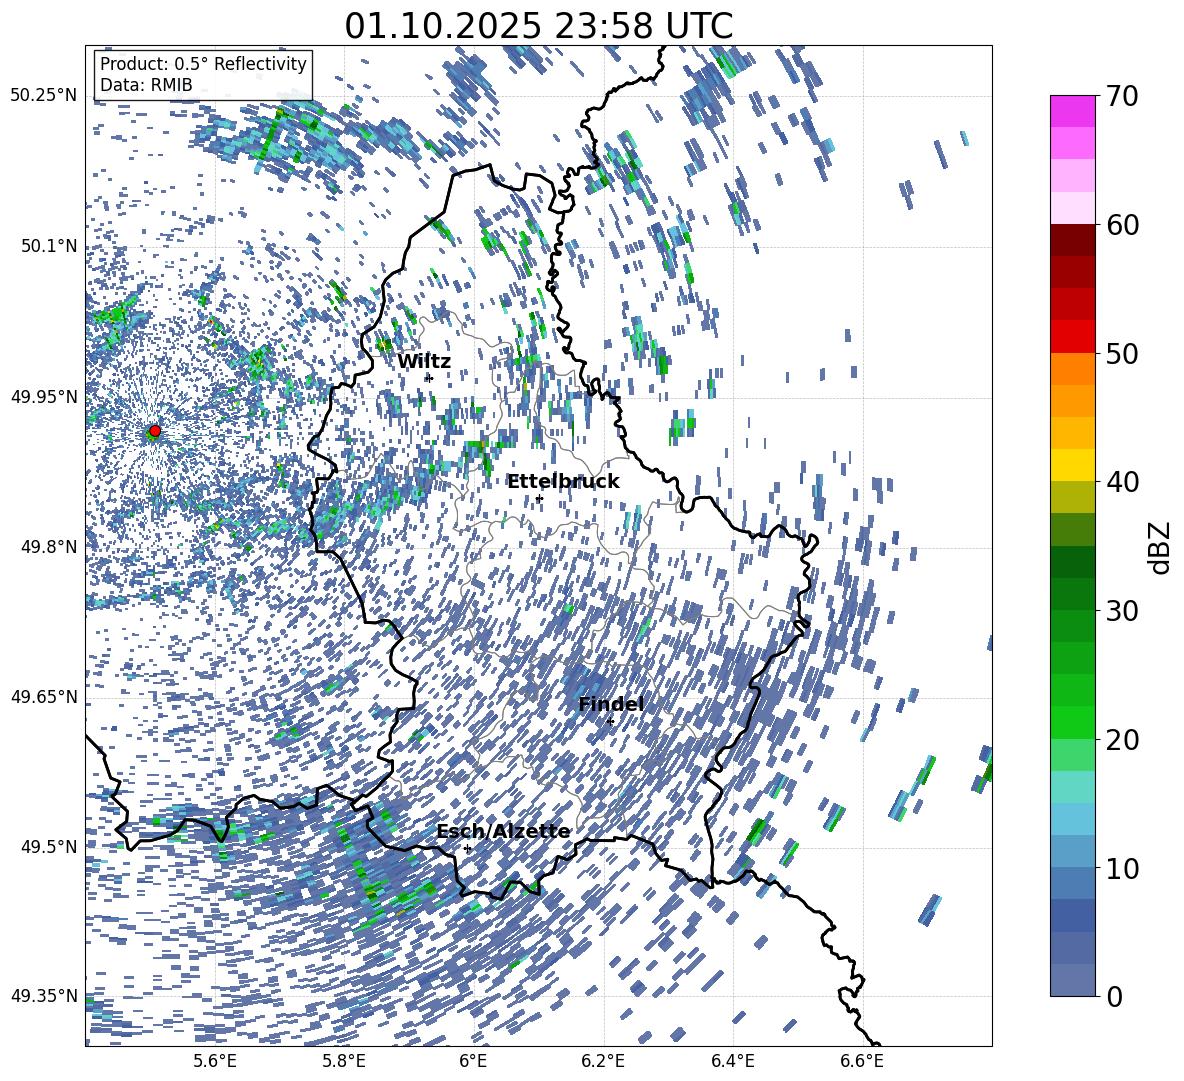Click the 50.25°N latitude tick label
Screen dimensions: 1184x1081
[43, 96]
